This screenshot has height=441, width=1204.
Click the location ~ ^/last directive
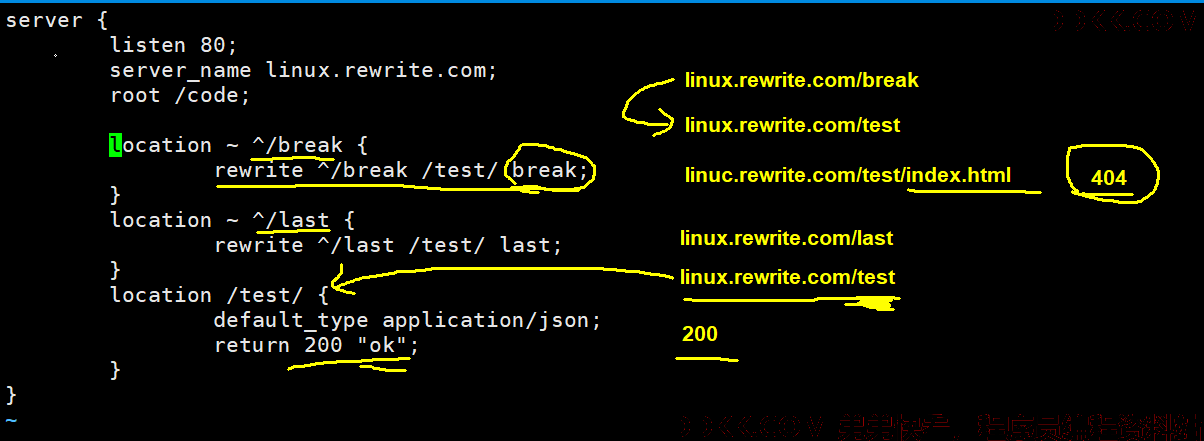pos(232,220)
